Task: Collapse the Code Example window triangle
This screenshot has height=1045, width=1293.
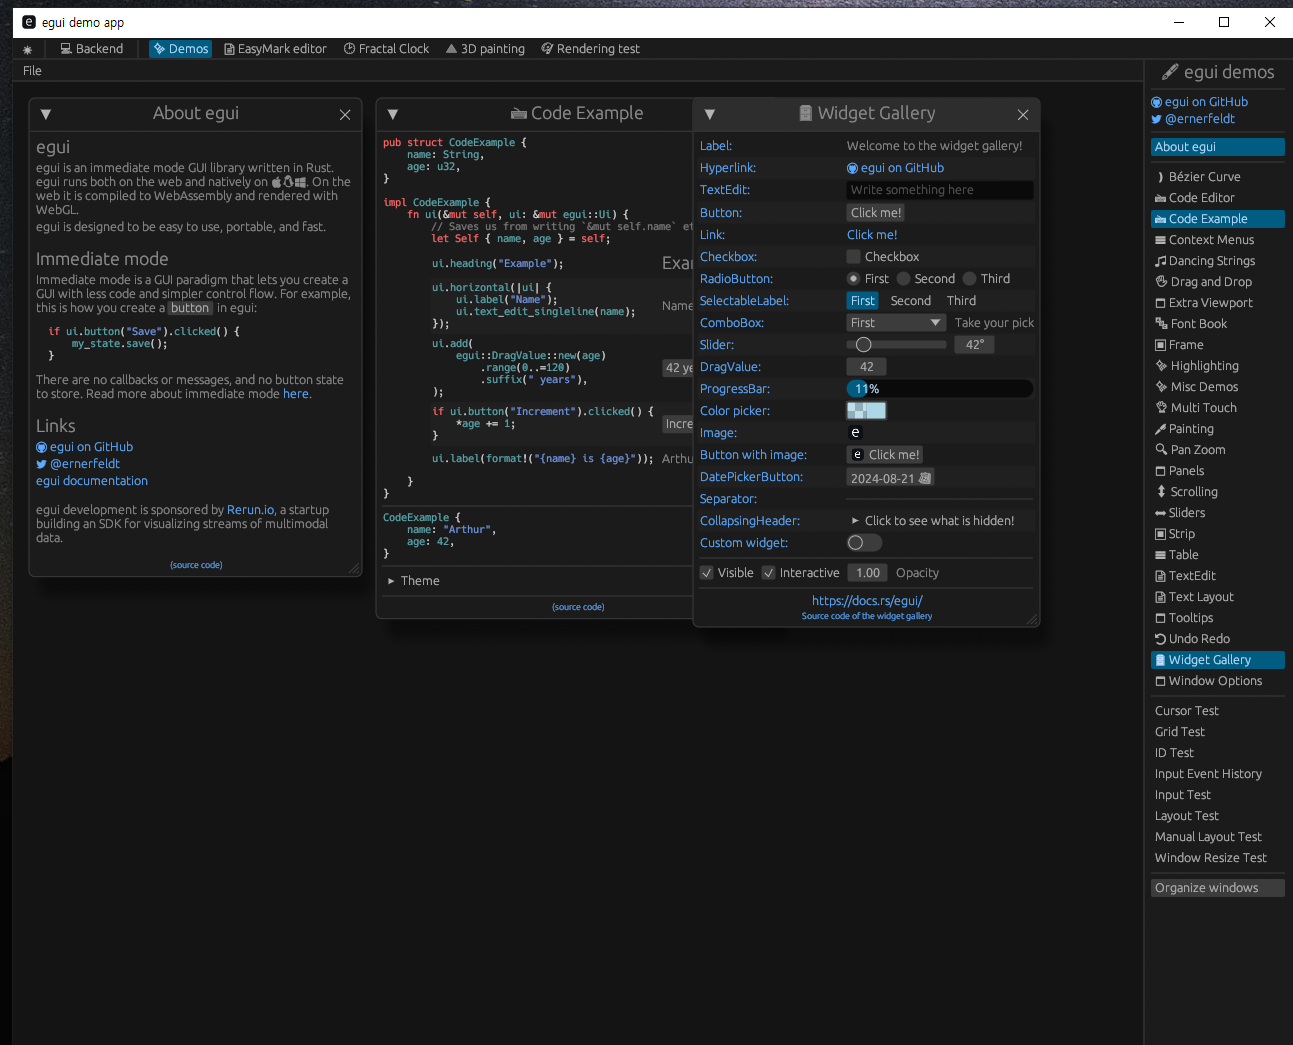Action: click(x=393, y=115)
